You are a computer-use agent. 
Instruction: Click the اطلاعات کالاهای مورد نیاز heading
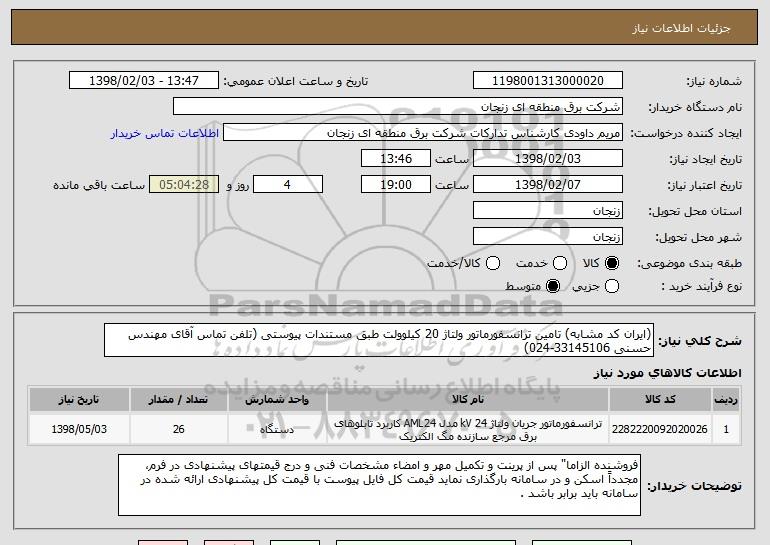(x=667, y=373)
